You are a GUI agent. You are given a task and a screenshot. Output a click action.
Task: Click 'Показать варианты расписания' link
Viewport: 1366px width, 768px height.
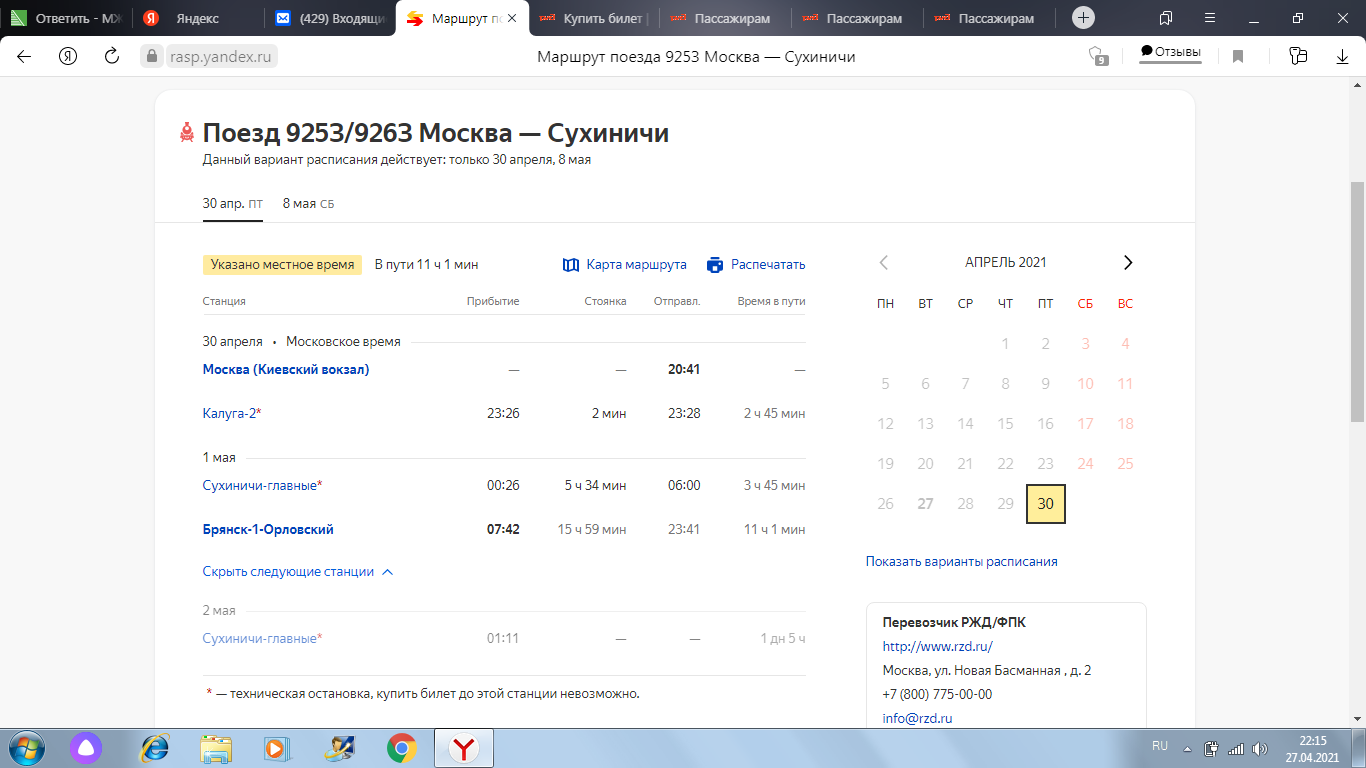tap(961, 562)
